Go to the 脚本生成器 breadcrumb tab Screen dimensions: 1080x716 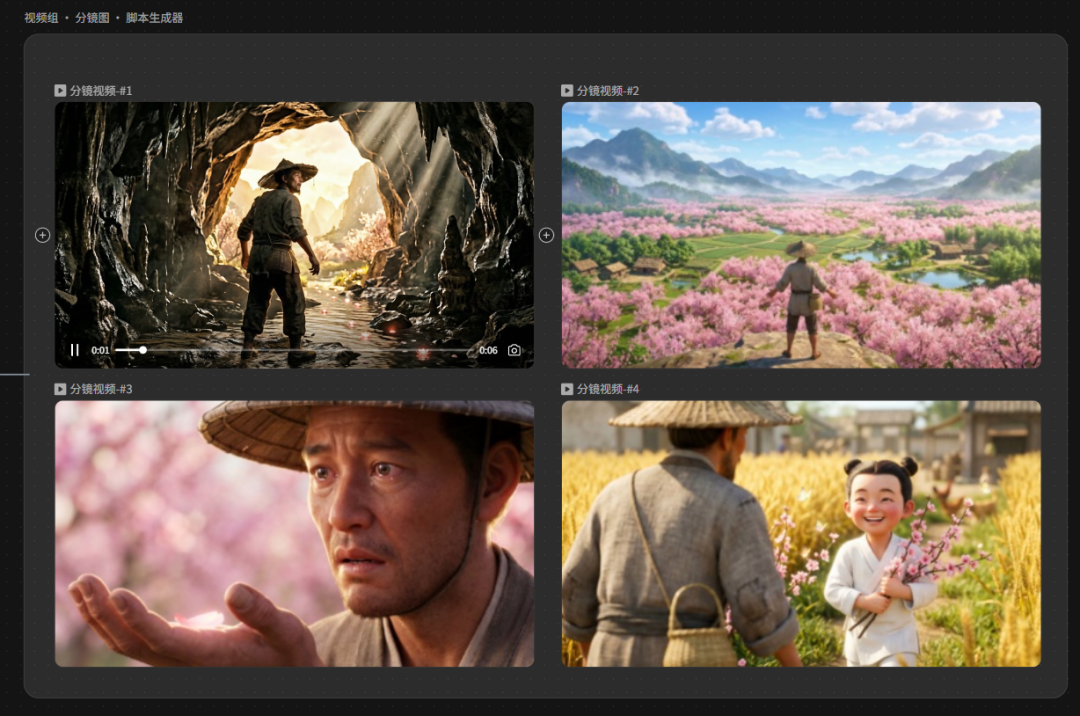(154, 18)
